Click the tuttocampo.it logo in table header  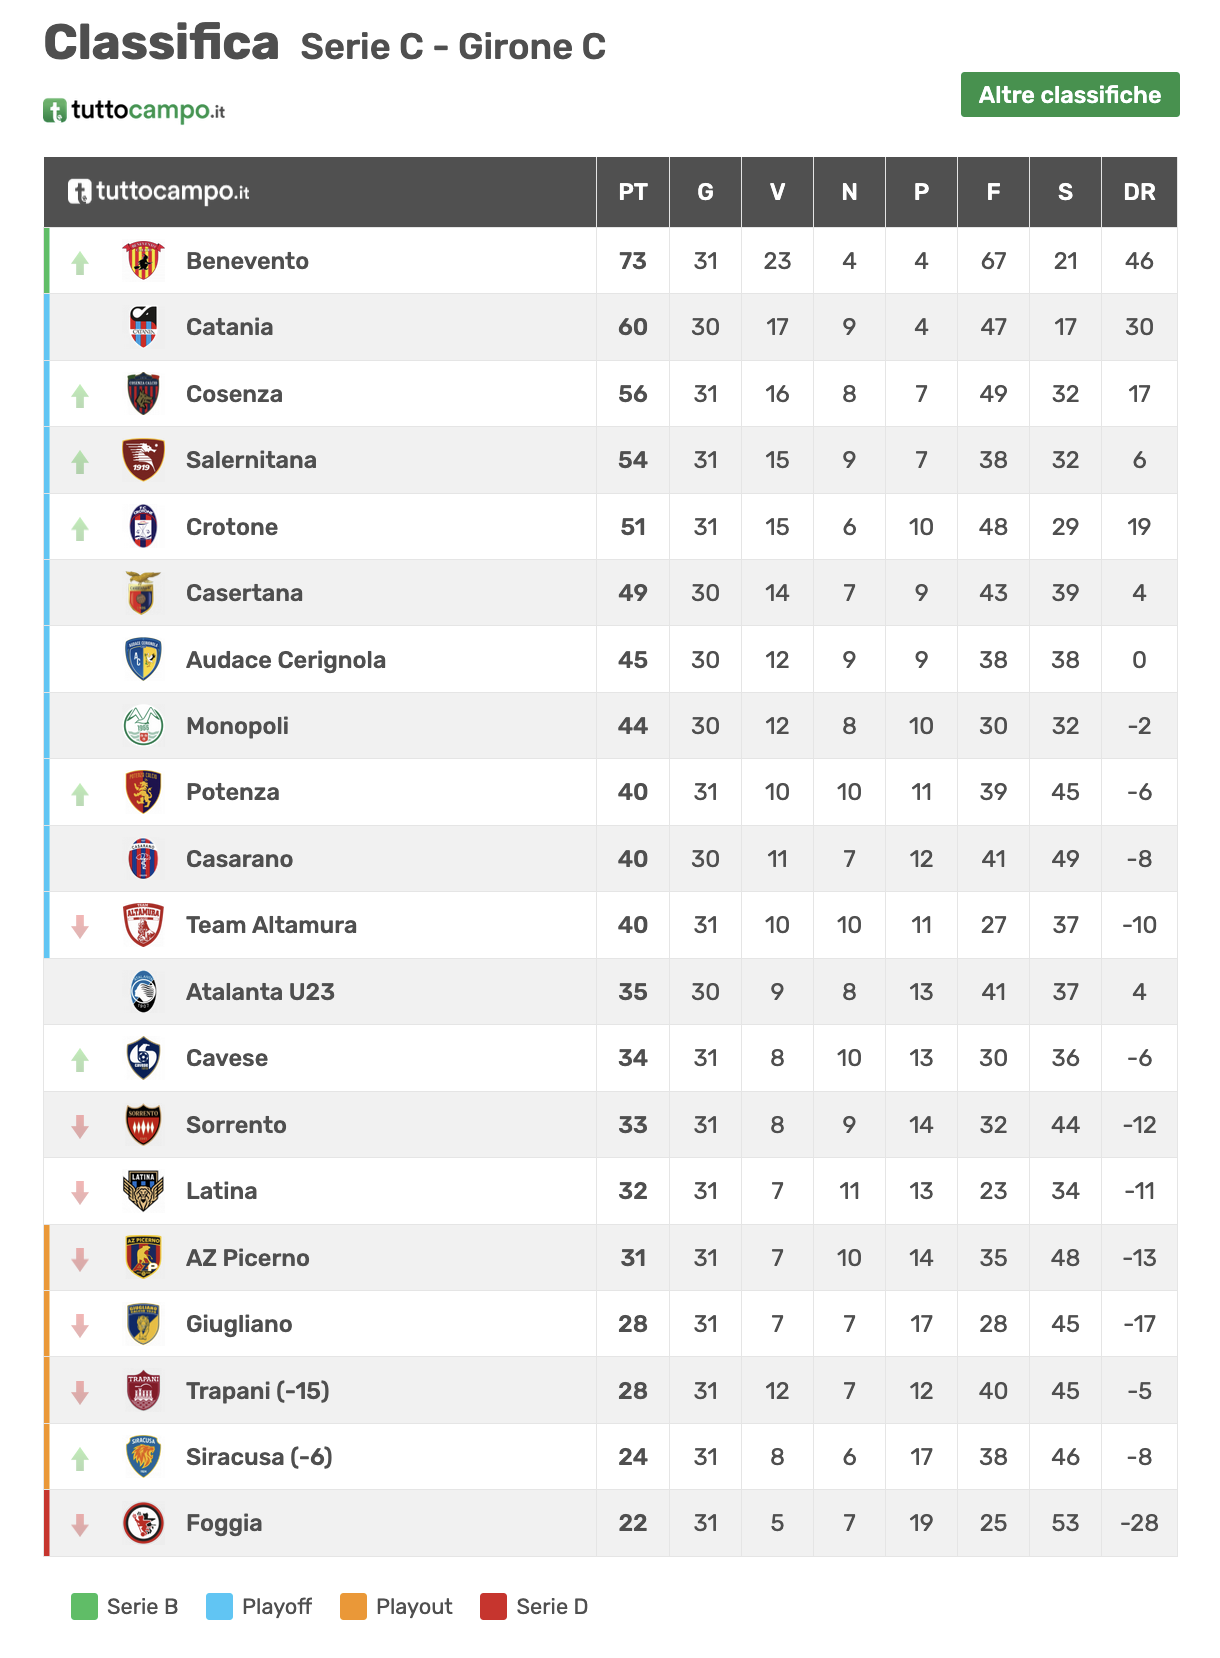158,191
